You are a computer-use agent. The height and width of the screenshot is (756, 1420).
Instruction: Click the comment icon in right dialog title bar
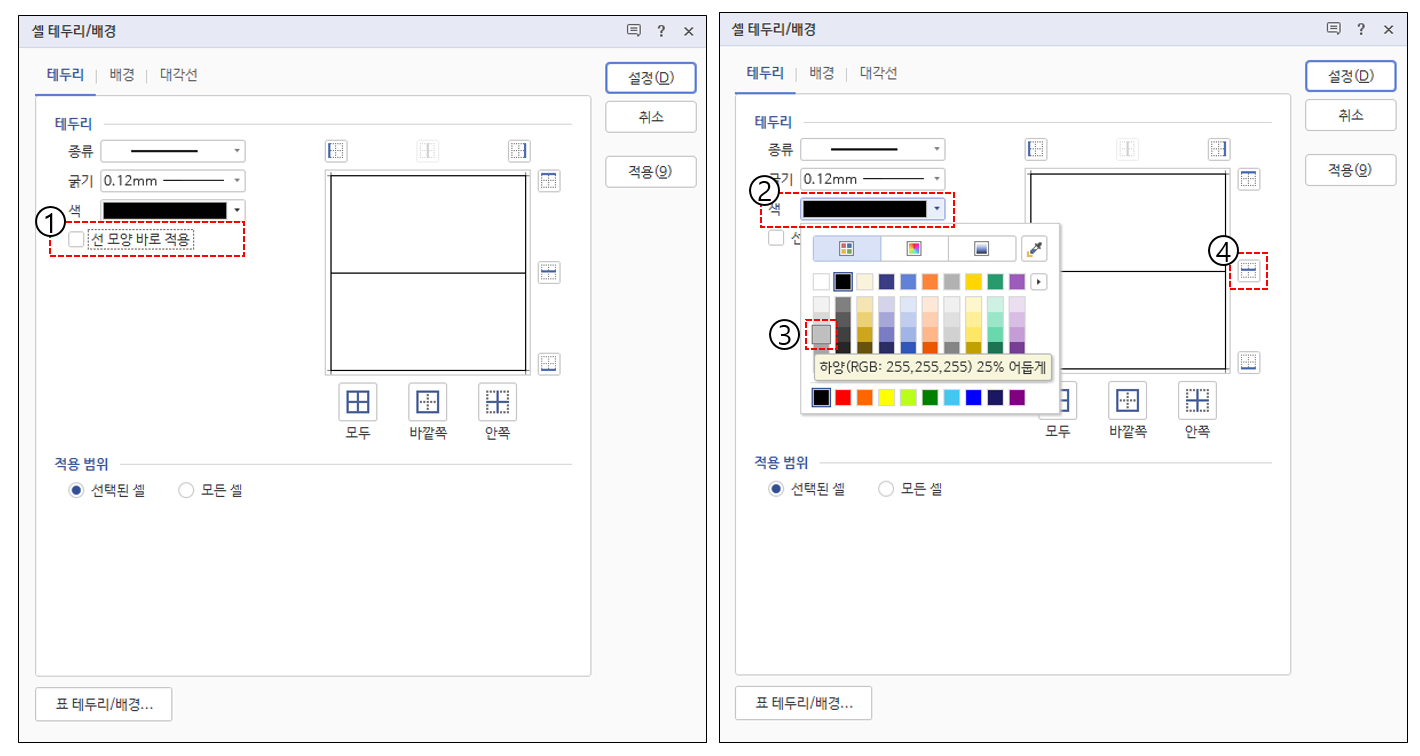[1333, 30]
